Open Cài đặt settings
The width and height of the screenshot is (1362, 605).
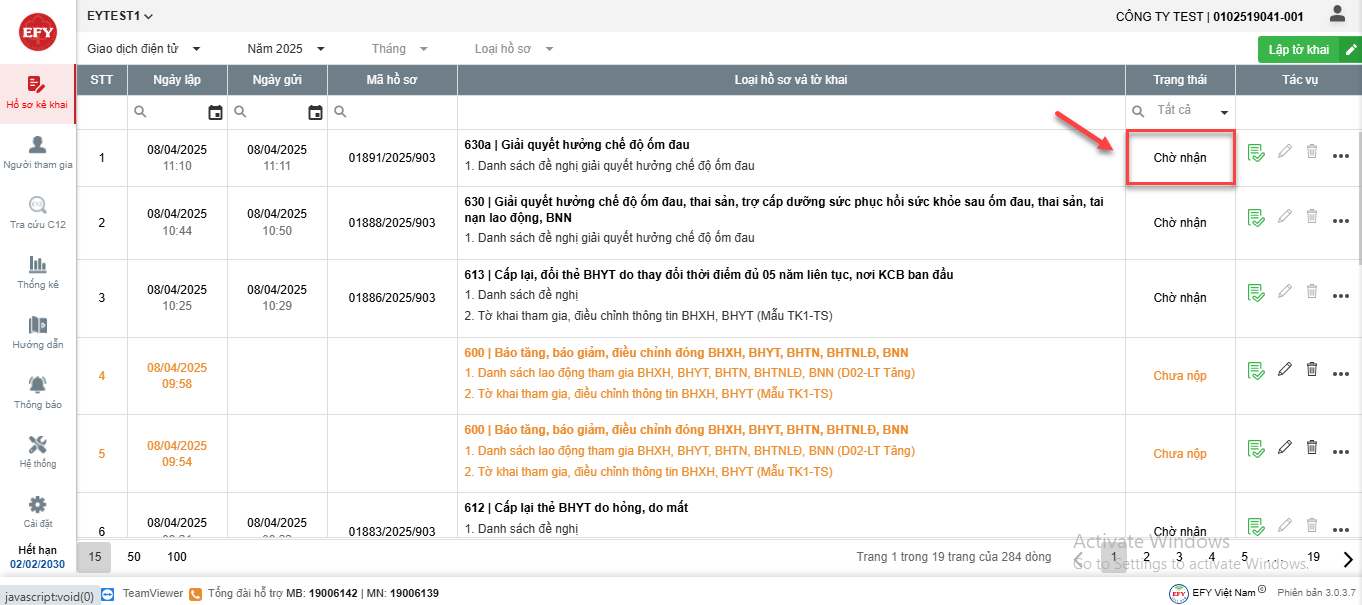[37, 512]
